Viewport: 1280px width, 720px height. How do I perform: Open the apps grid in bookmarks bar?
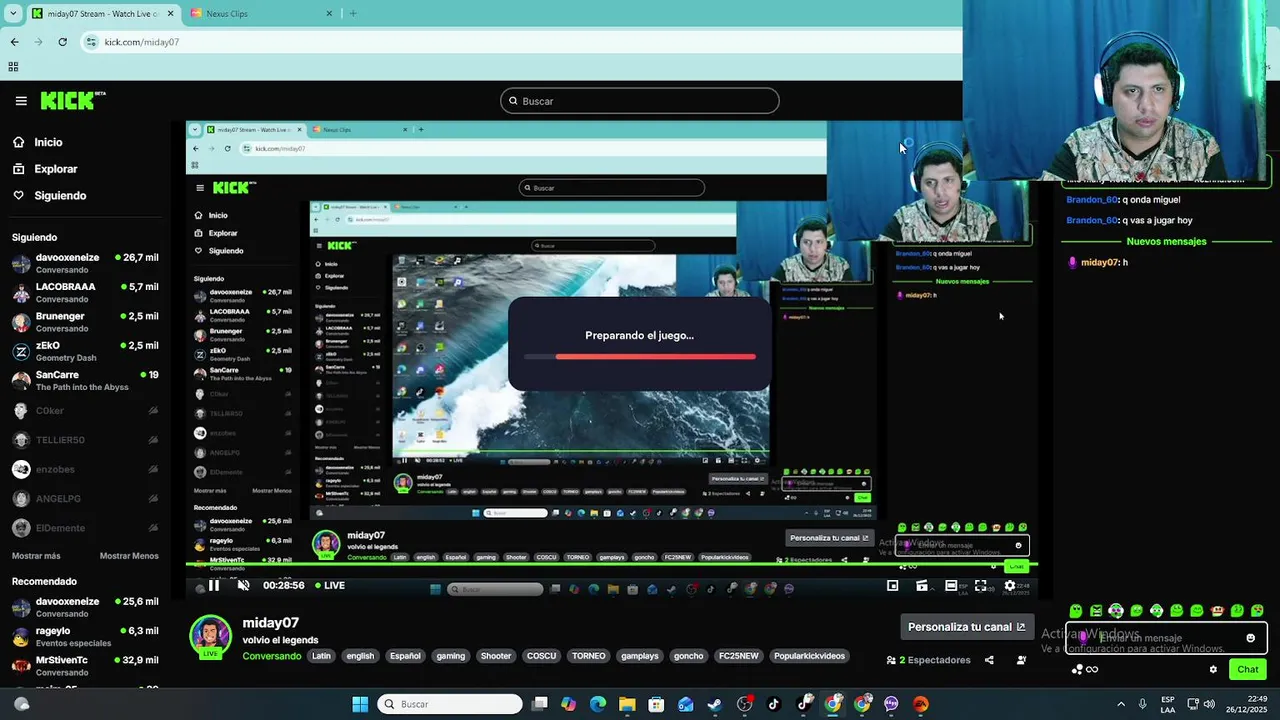pos(13,67)
